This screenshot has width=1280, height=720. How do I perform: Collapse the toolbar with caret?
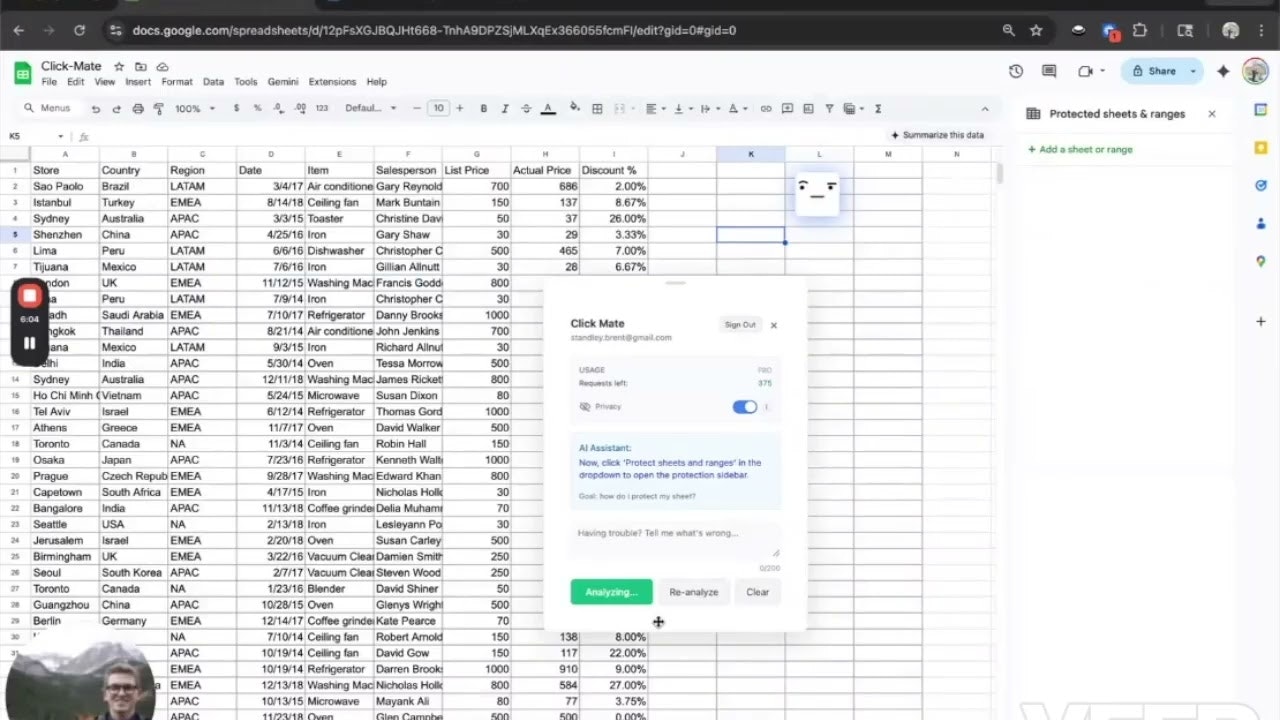click(984, 108)
